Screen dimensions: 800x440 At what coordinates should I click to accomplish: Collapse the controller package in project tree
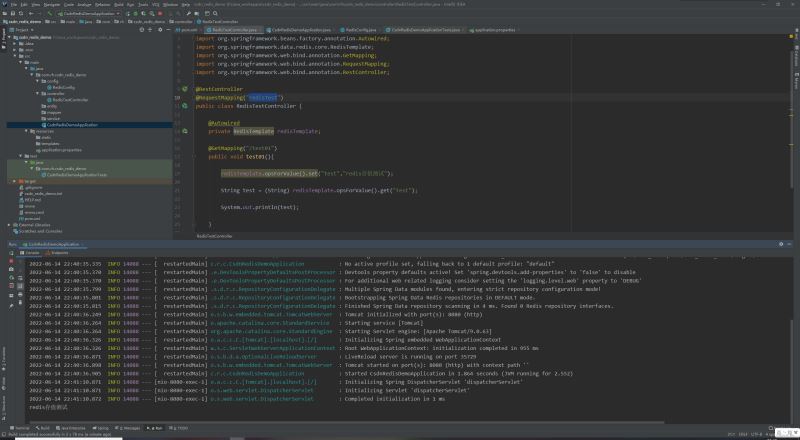click(x=36, y=93)
